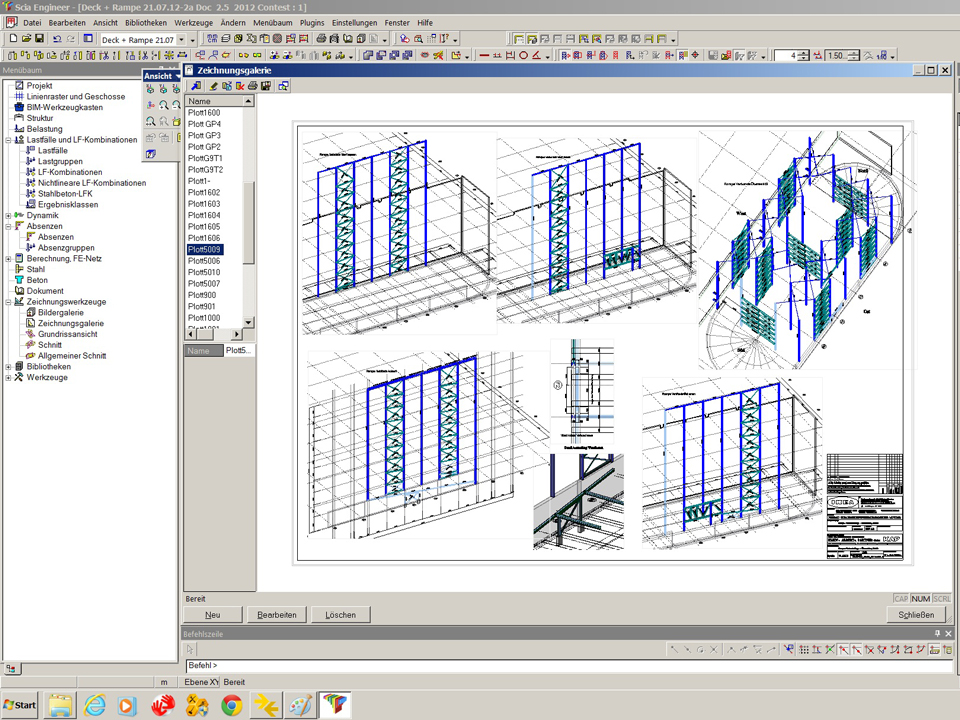Select Plott5006 in the drawing list
960x720 pixels.
205,261
